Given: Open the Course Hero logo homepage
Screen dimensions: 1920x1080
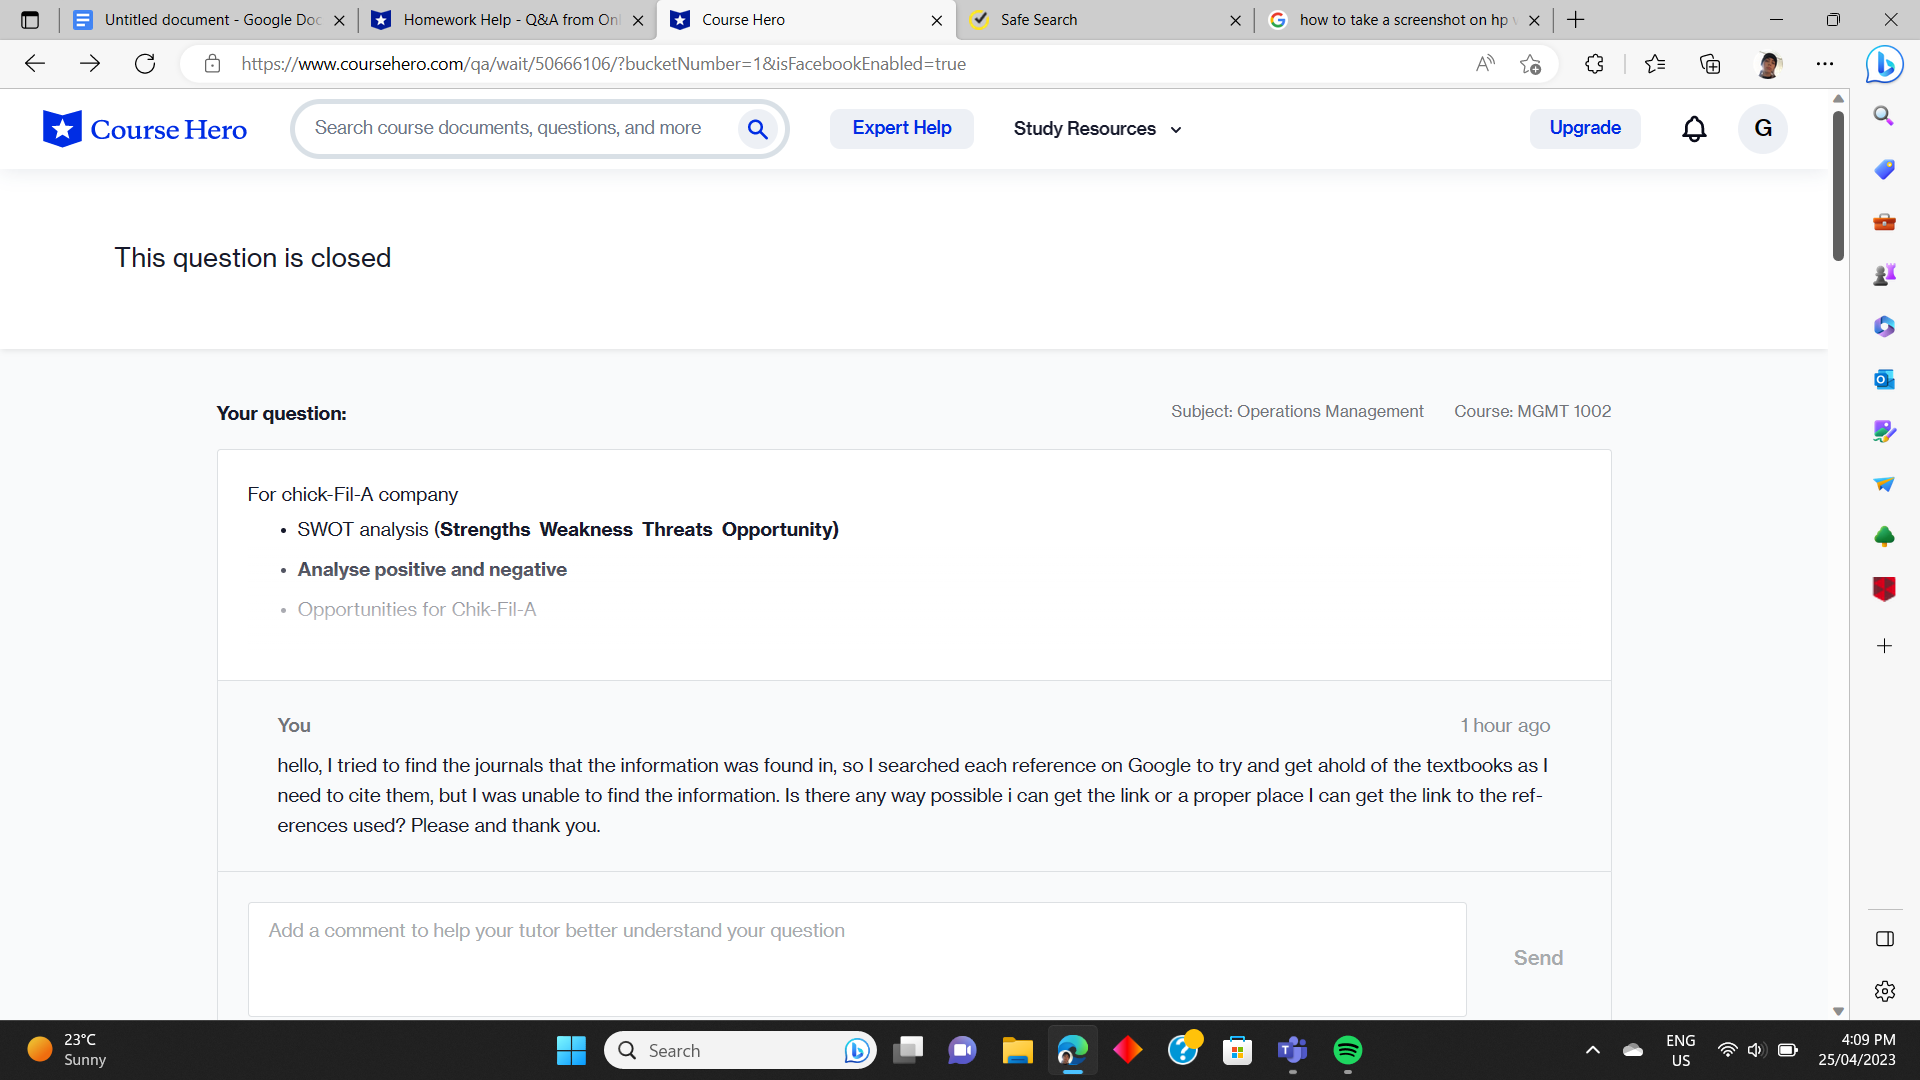Looking at the screenshot, I should (x=145, y=129).
